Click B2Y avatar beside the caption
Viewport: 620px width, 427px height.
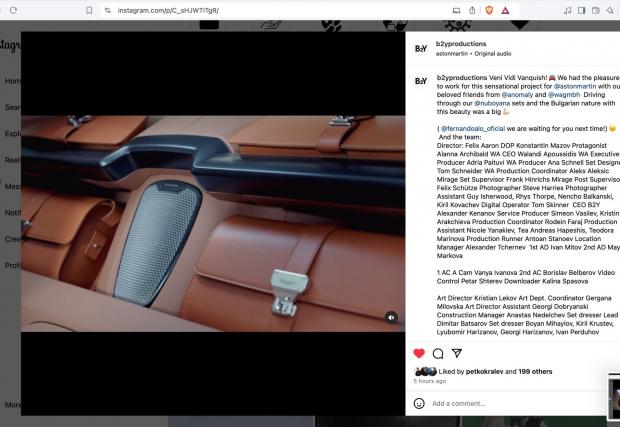coord(421,81)
